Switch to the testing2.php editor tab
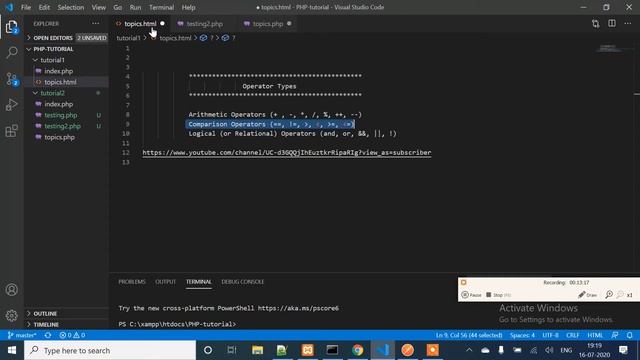Image resolution: width=640 pixels, height=360 pixels. (x=204, y=24)
